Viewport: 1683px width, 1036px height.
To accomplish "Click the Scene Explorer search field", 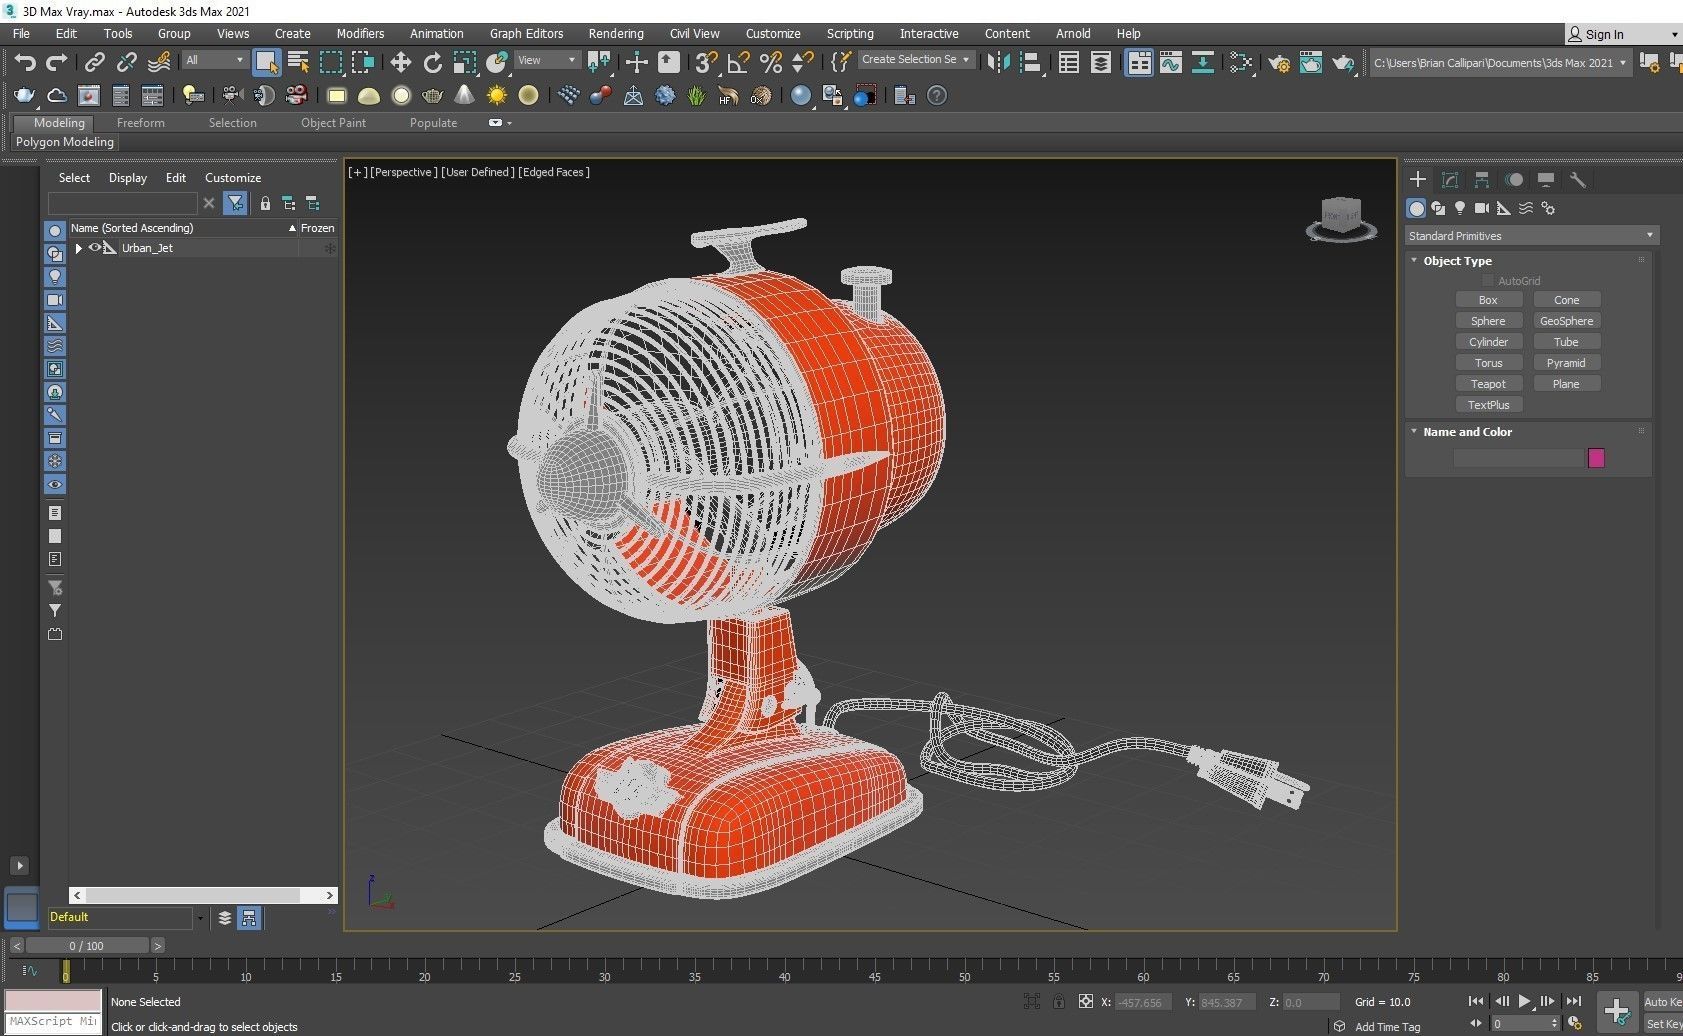I will click(123, 203).
